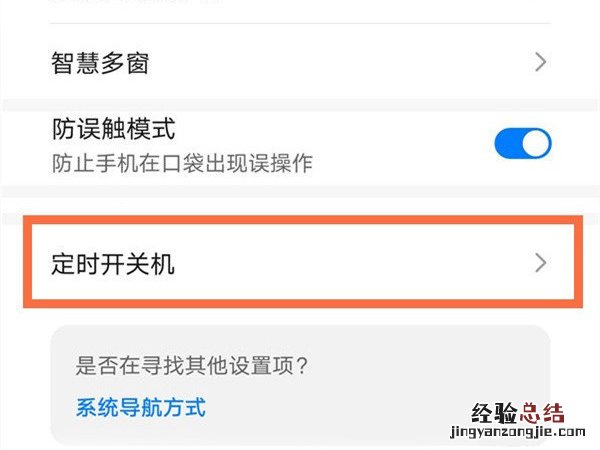Screen dimensions: 600x450
Task: Follow the 系统导航方式 link
Action: coord(141,407)
